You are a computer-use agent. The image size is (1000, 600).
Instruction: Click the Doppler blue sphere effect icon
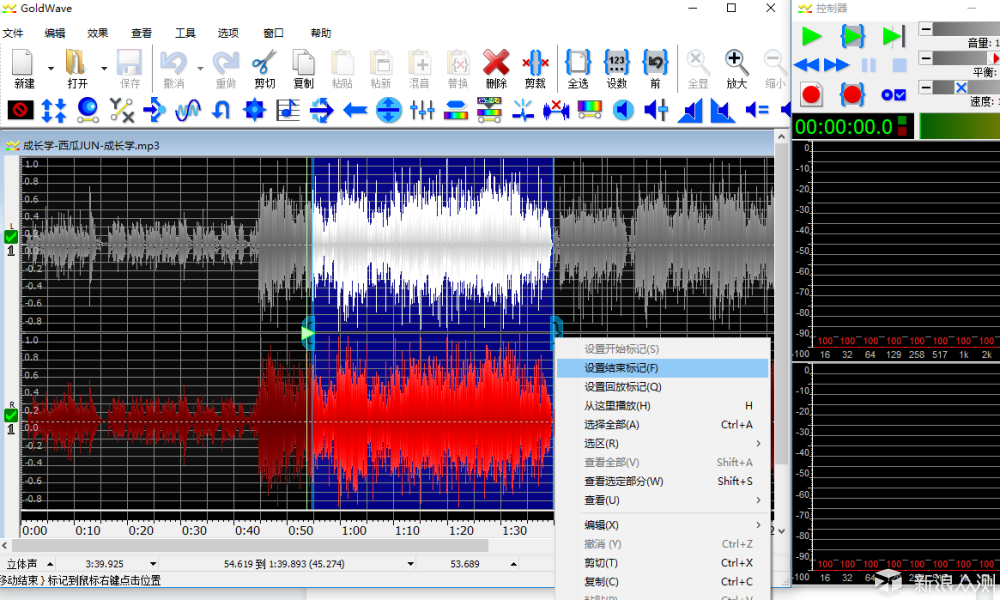click(87, 110)
